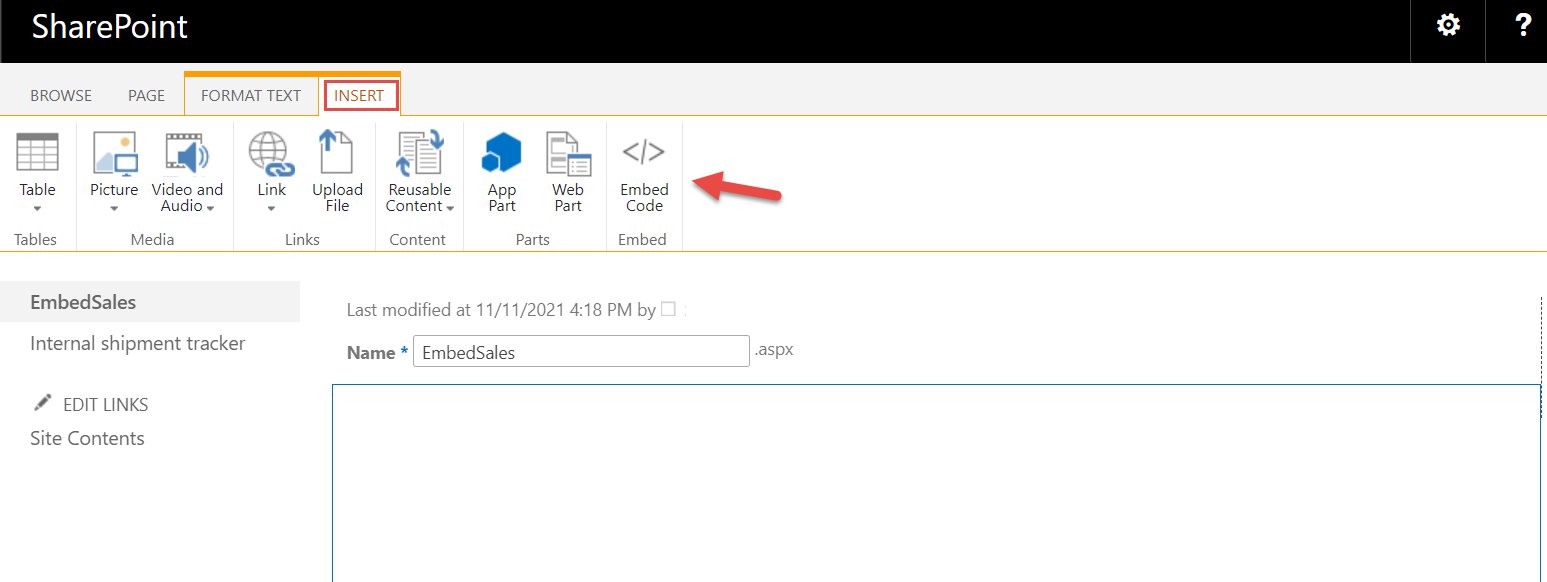1547x582 pixels.
Task: Select the INSERT ribbon tab
Action: coord(360,96)
